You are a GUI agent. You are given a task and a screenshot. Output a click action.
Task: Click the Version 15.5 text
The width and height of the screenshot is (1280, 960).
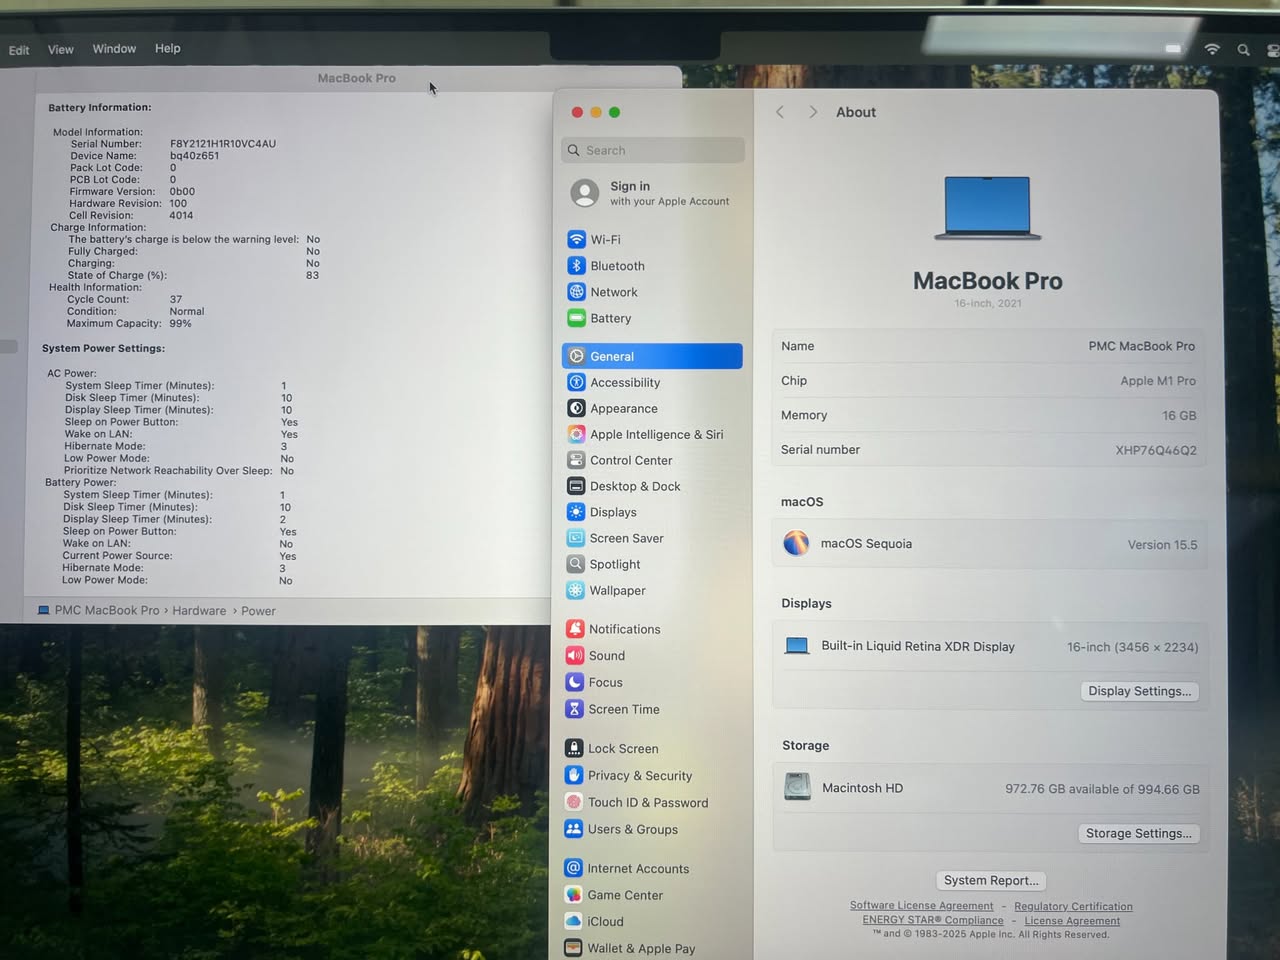click(x=1162, y=545)
